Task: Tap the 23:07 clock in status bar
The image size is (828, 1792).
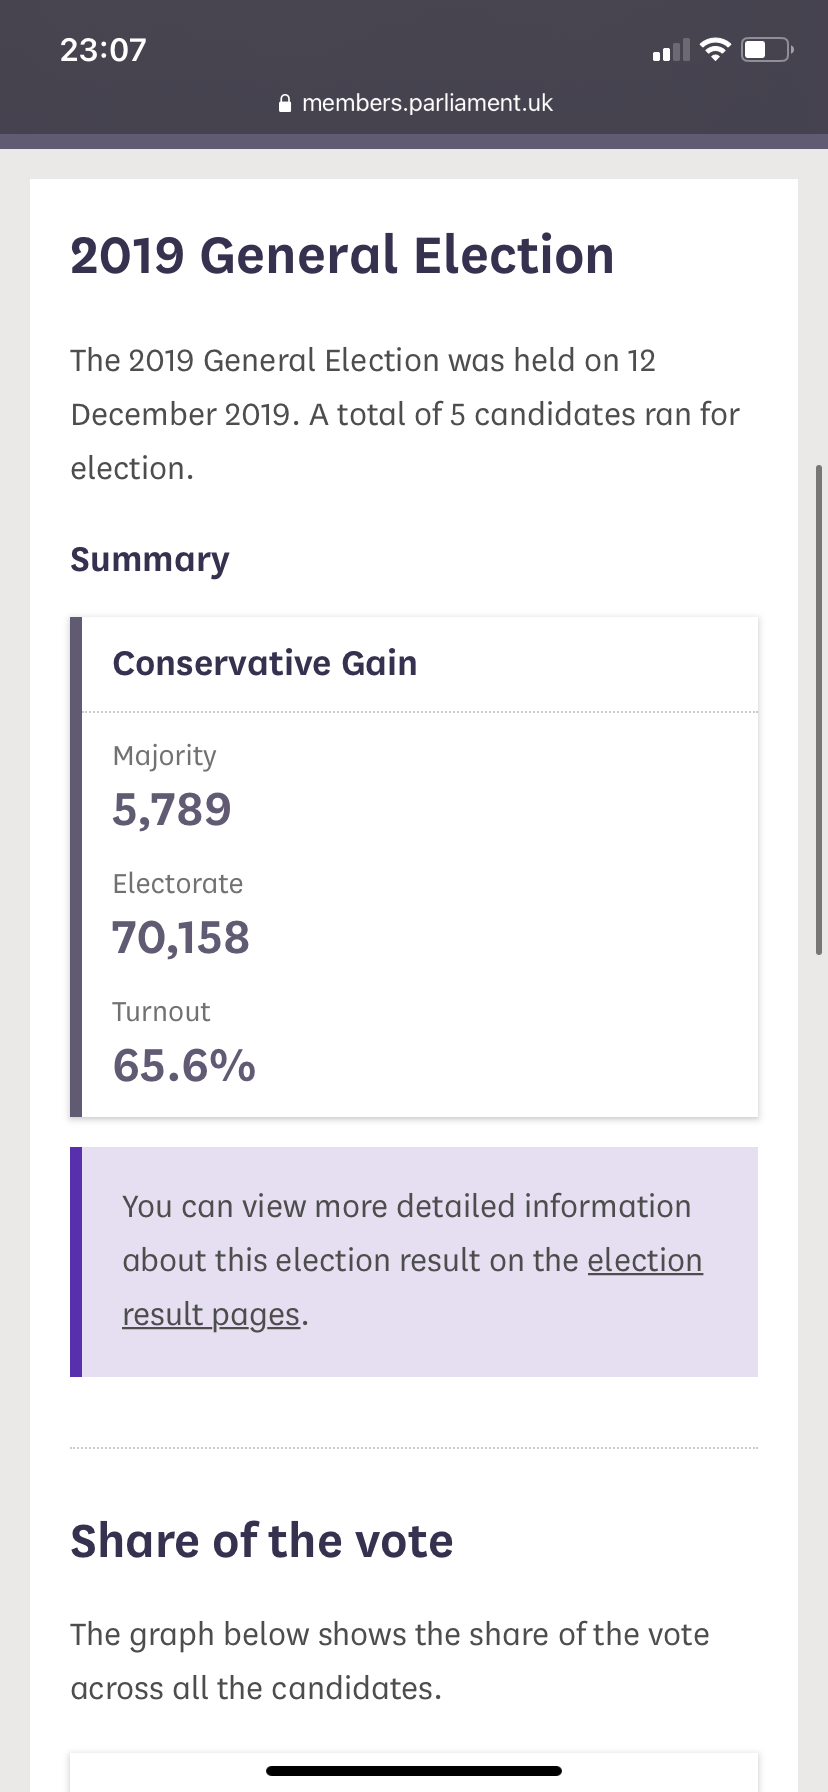Action: [x=103, y=49]
